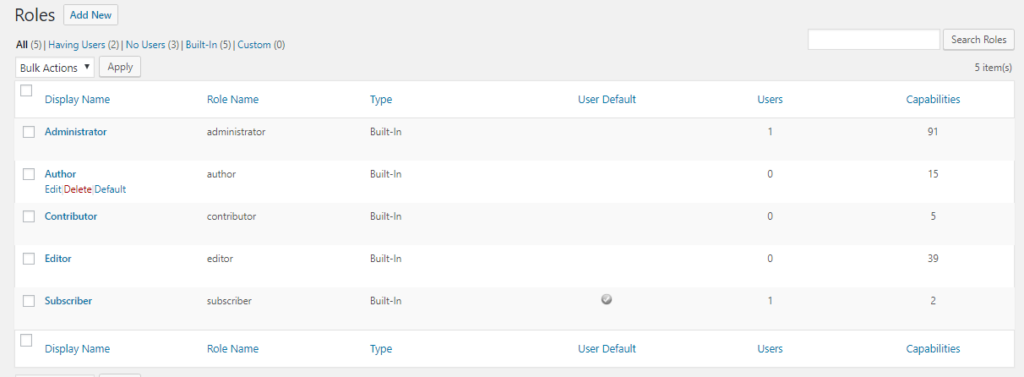
Task: Focus the role search text field
Action: click(x=874, y=39)
